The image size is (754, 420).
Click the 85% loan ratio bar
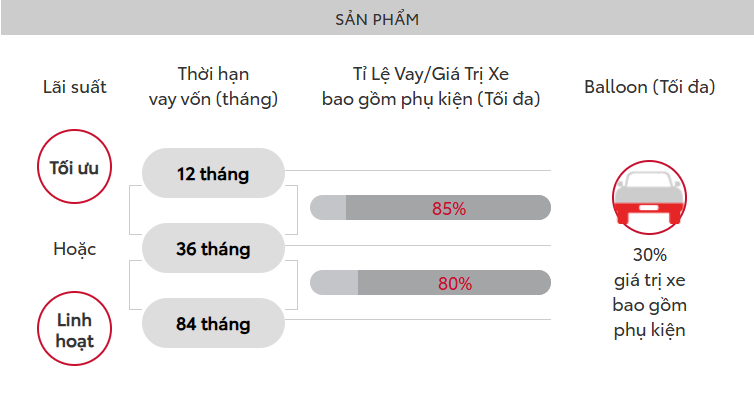(x=430, y=208)
